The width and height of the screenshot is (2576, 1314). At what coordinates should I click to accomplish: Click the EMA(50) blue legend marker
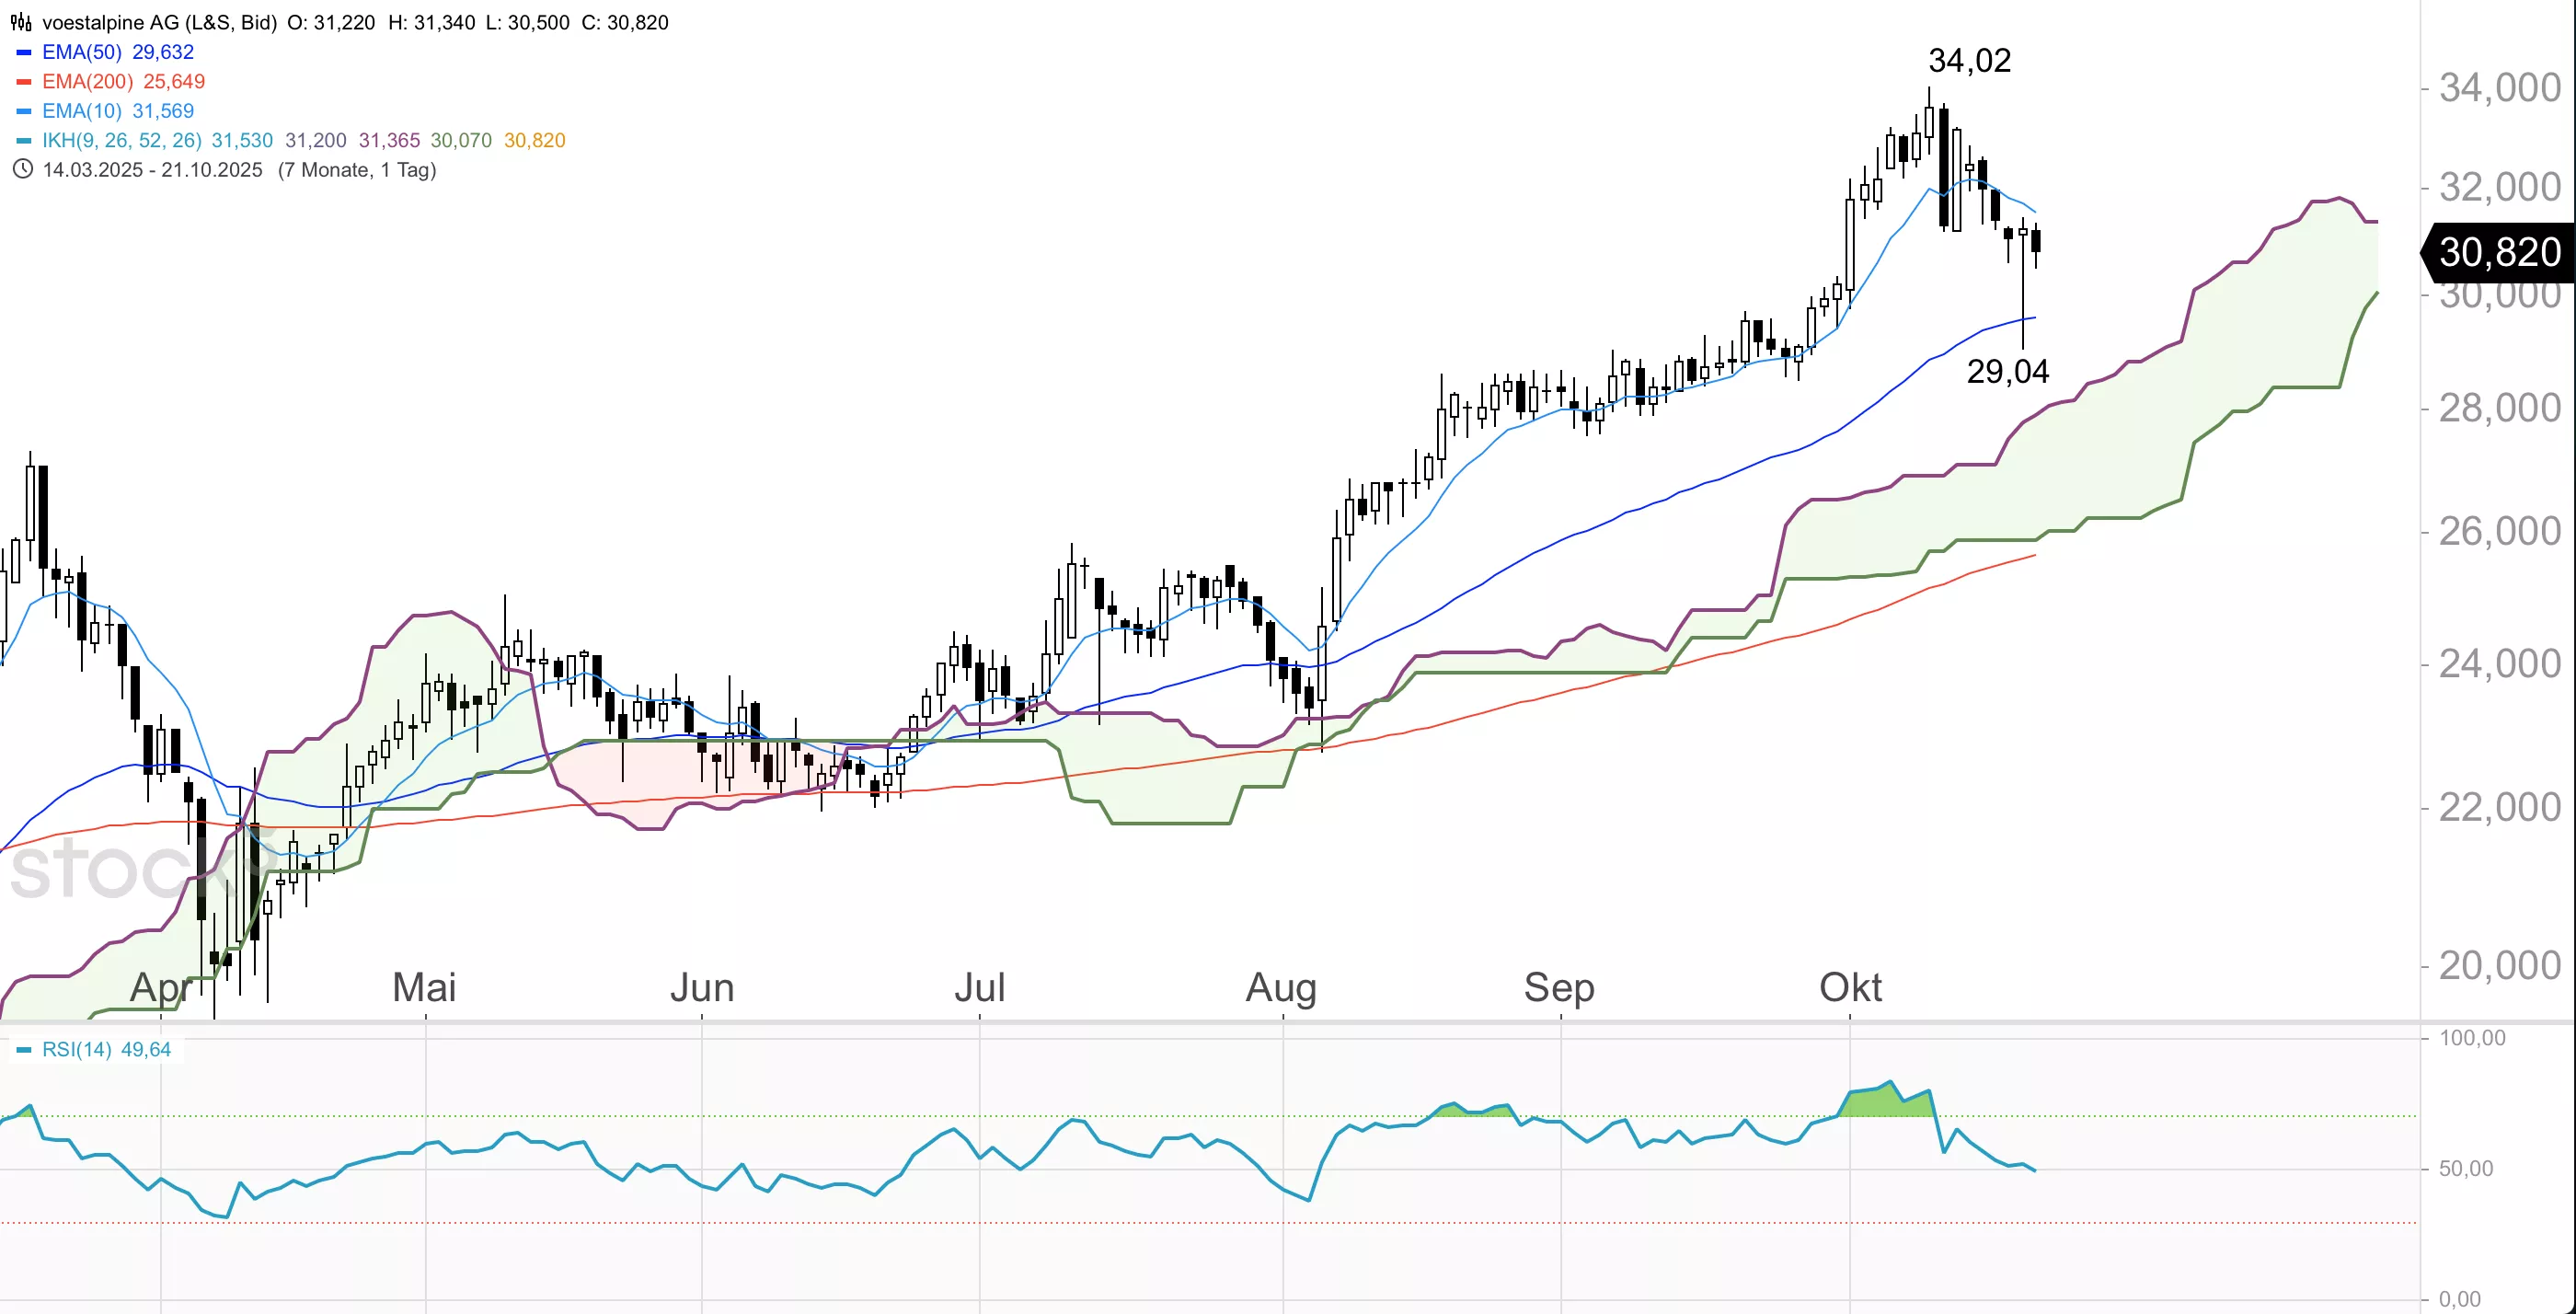(24, 52)
